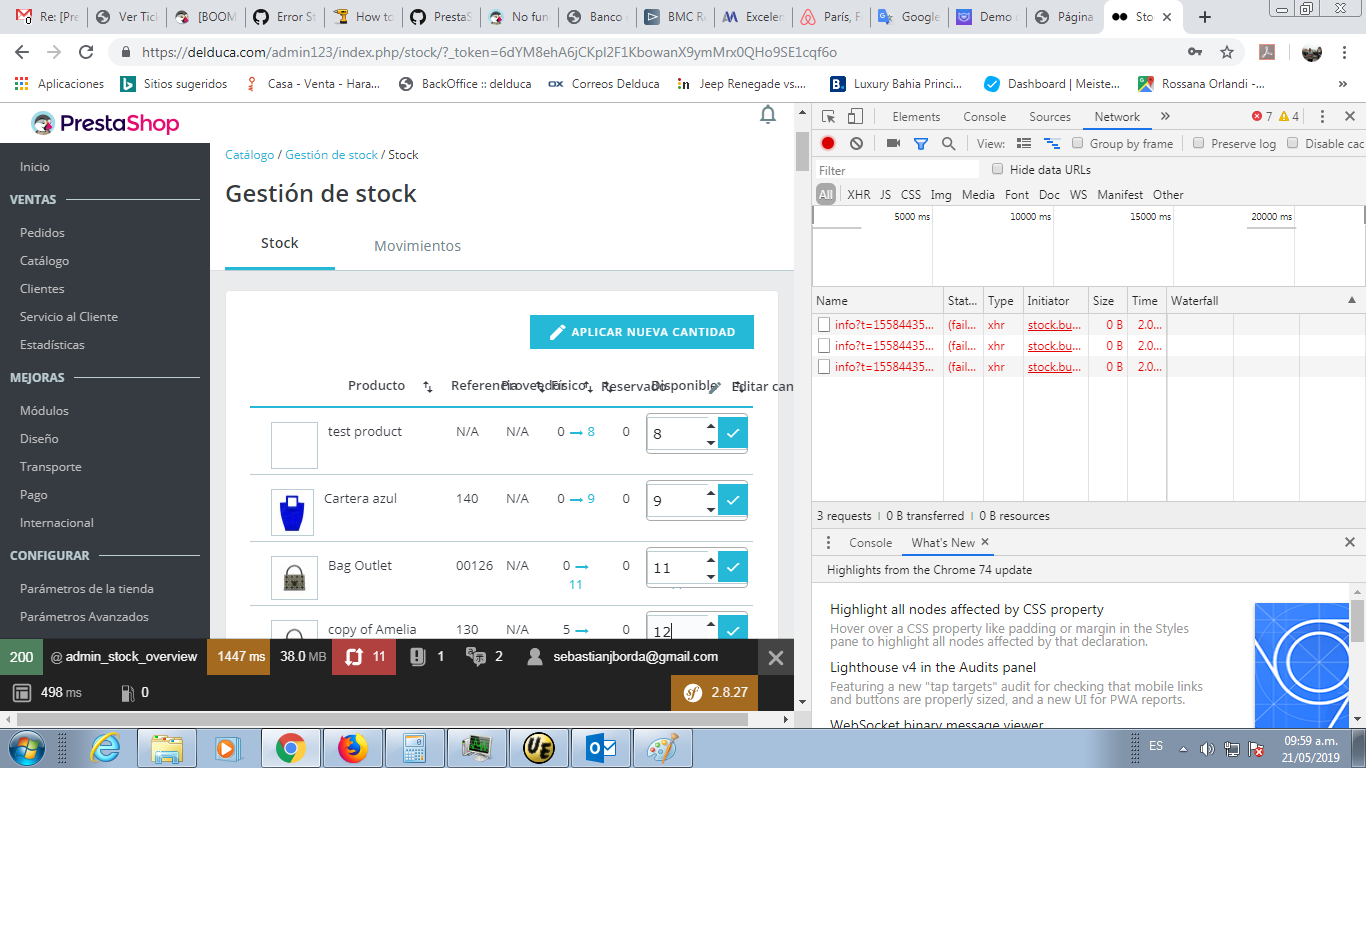Open Módulos in the sidebar
The width and height of the screenshot is (1366, 925).
(x=44, y=411)
